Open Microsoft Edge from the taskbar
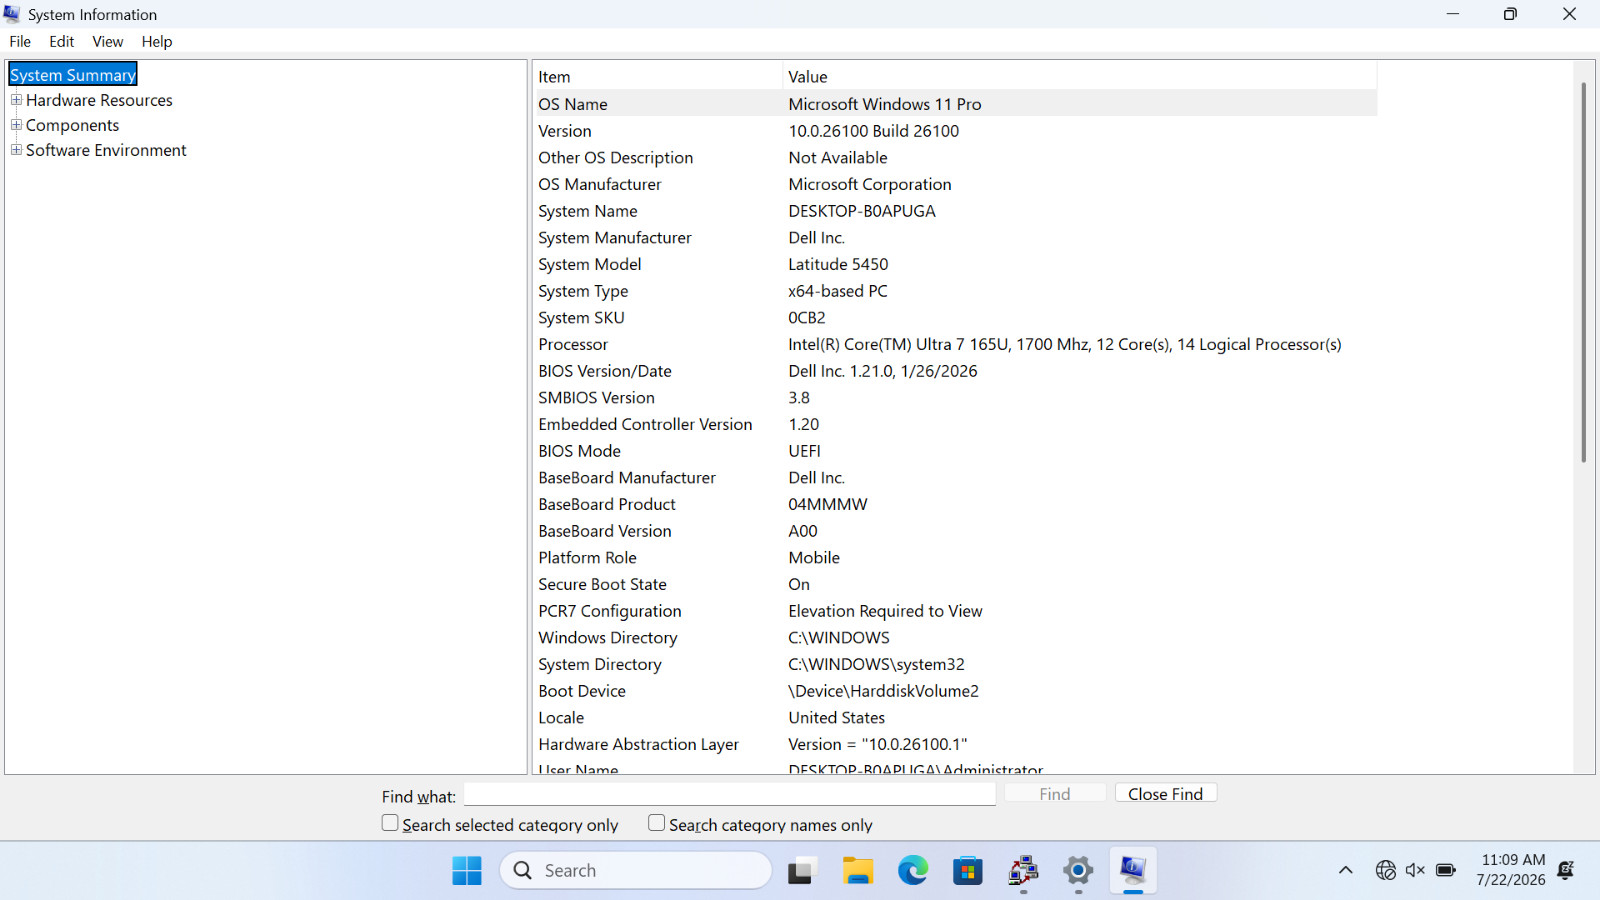 [x=912, y=871]
